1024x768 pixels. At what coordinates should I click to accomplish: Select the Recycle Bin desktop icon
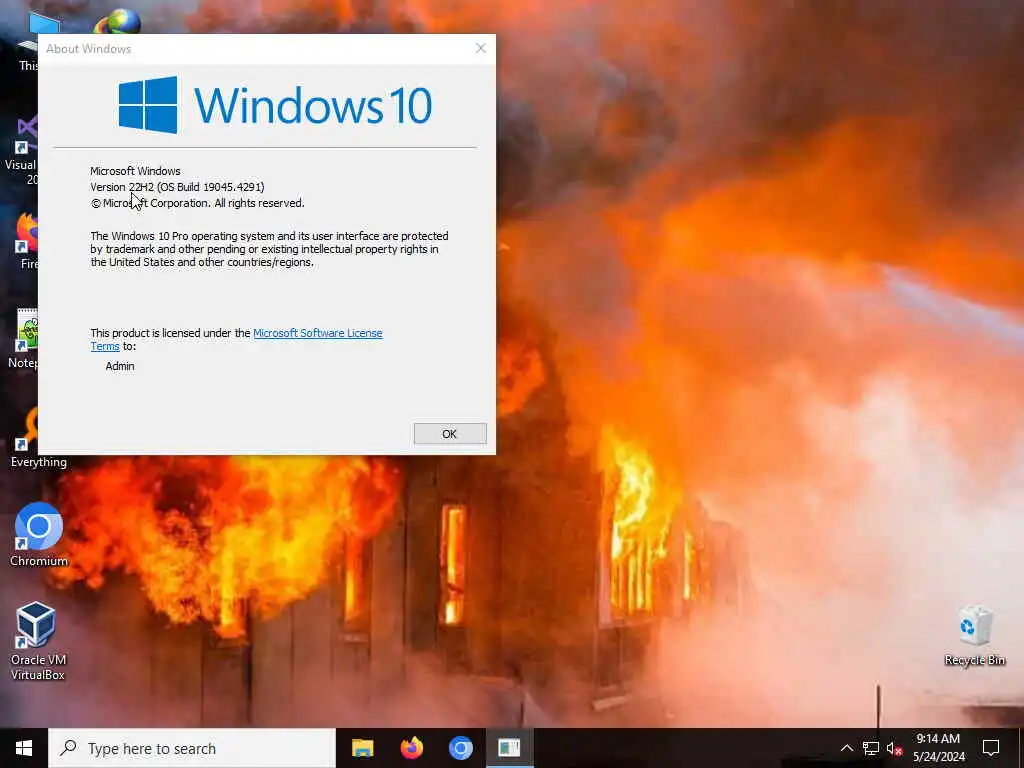click(974, 635)
